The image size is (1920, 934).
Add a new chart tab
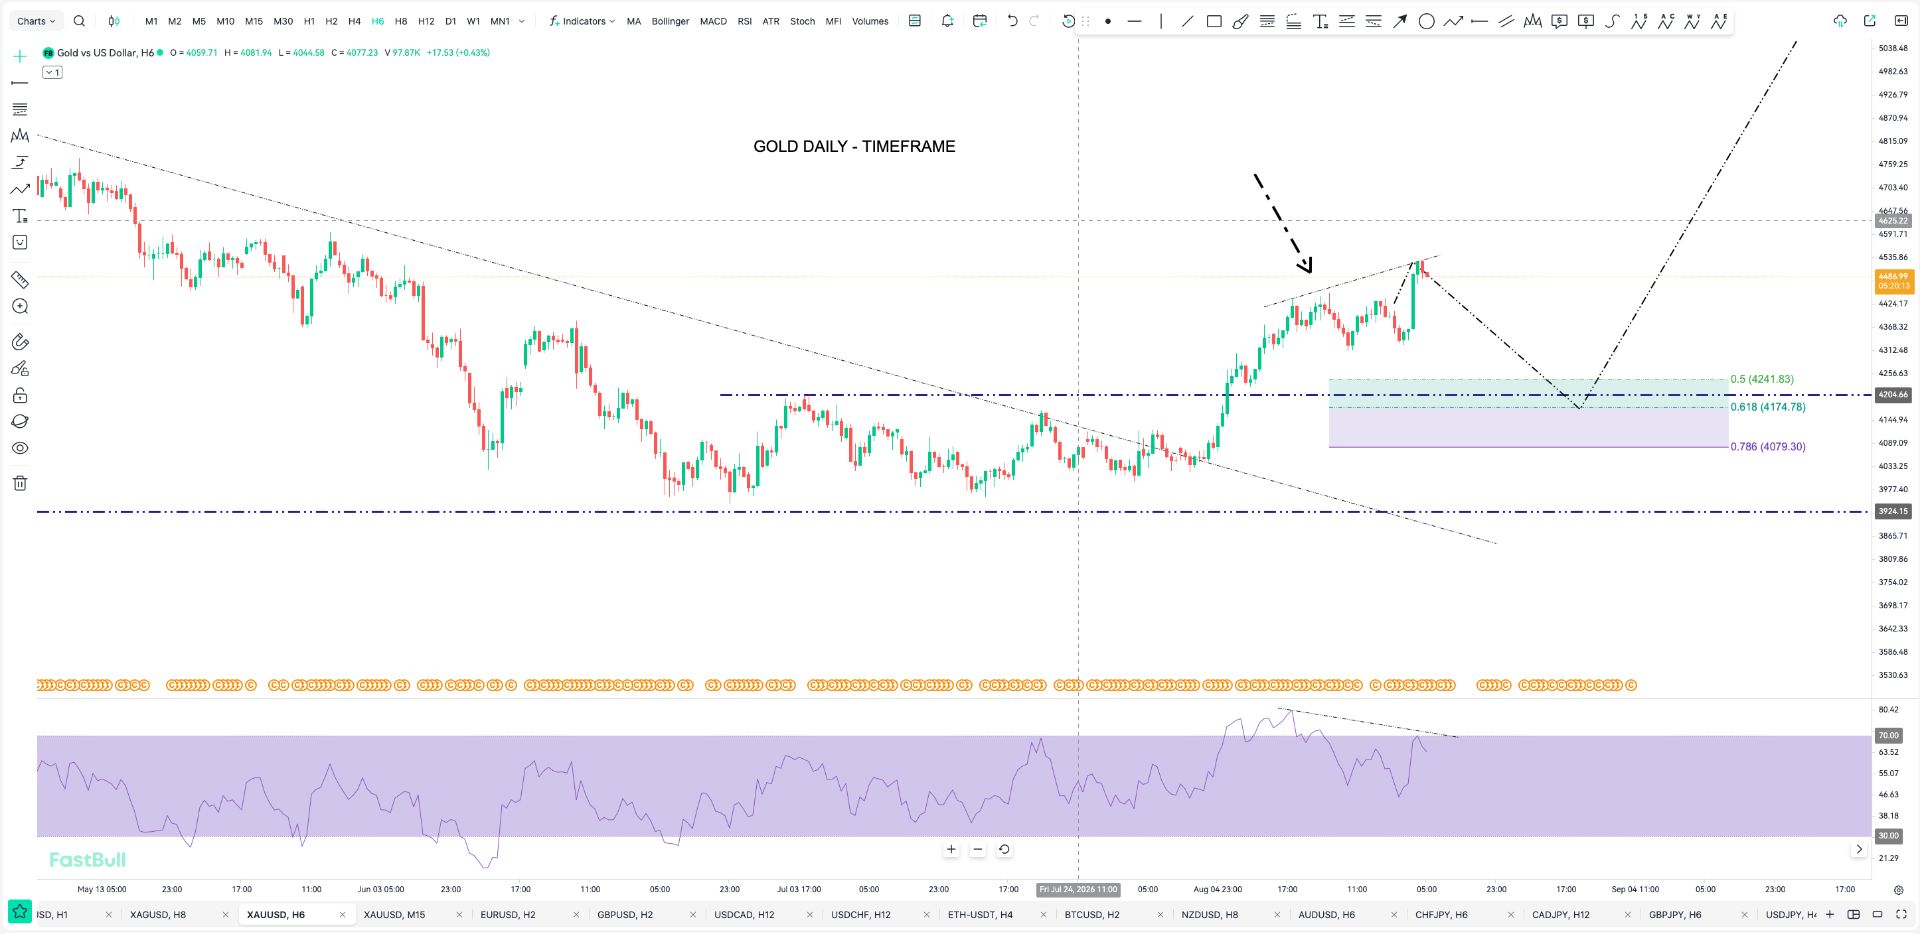1830,914
